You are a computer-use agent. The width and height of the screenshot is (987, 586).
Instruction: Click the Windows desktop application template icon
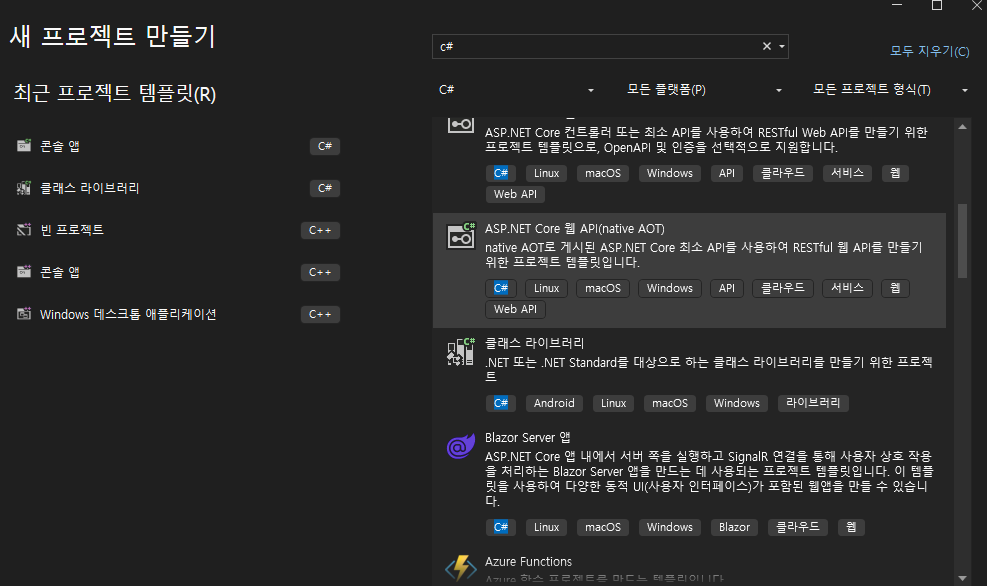(24, 313)
